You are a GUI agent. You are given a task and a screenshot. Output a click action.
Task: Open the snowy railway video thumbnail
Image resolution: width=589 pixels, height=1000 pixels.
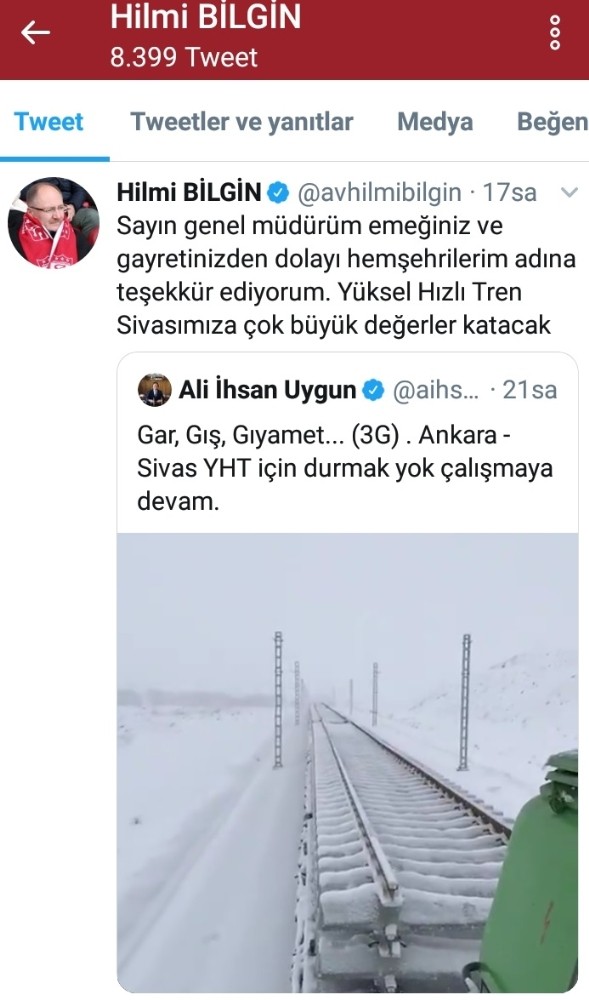tap(347, 762)
